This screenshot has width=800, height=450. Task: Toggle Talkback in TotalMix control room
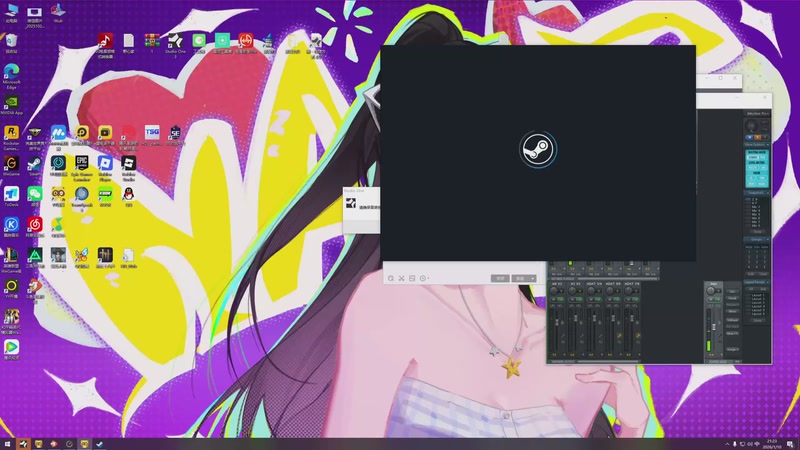click(733, 319)
